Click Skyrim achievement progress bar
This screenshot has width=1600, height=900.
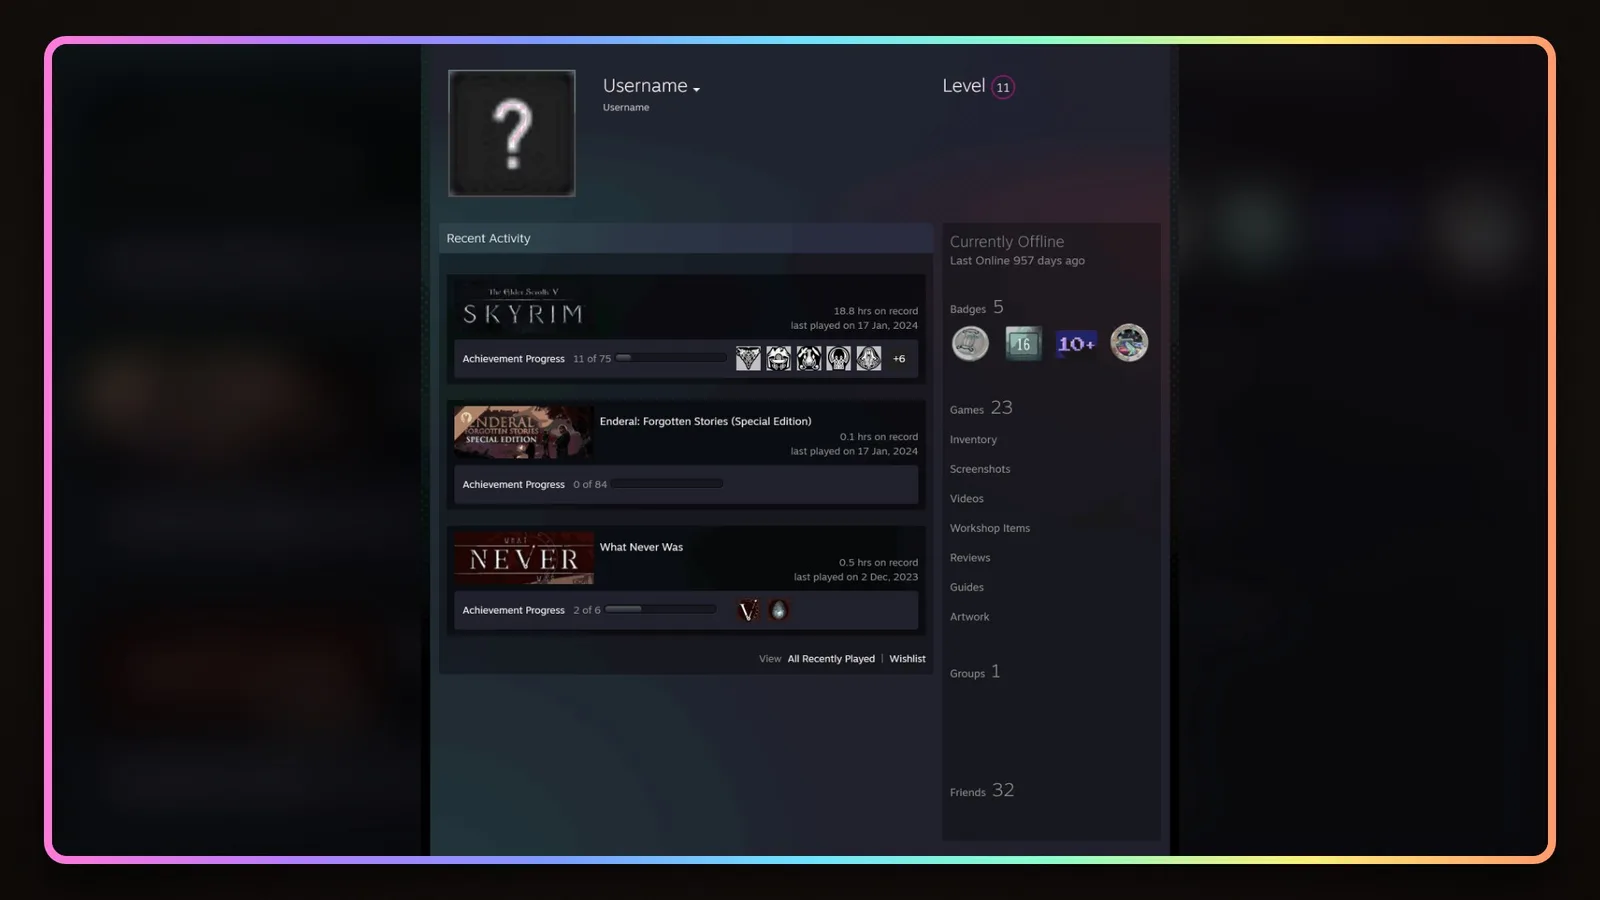click(x=671, y=358)
